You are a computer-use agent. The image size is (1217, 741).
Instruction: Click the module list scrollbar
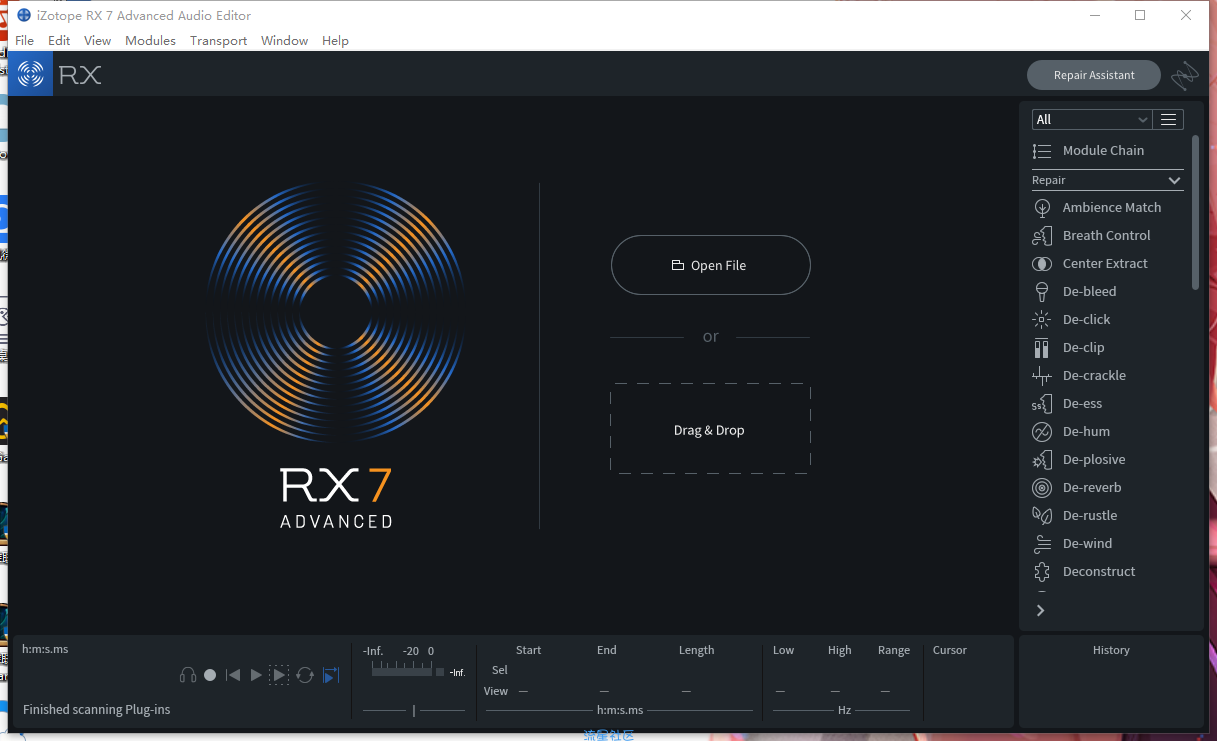pyautogui.click(x=1195, y=212)
